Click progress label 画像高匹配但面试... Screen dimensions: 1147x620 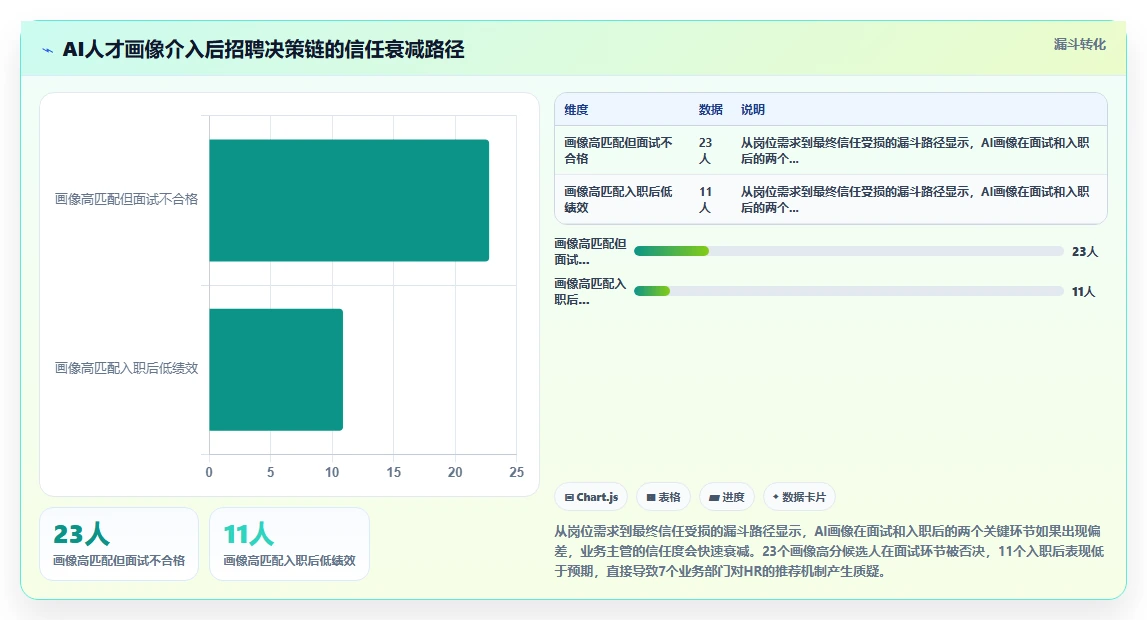590,252
